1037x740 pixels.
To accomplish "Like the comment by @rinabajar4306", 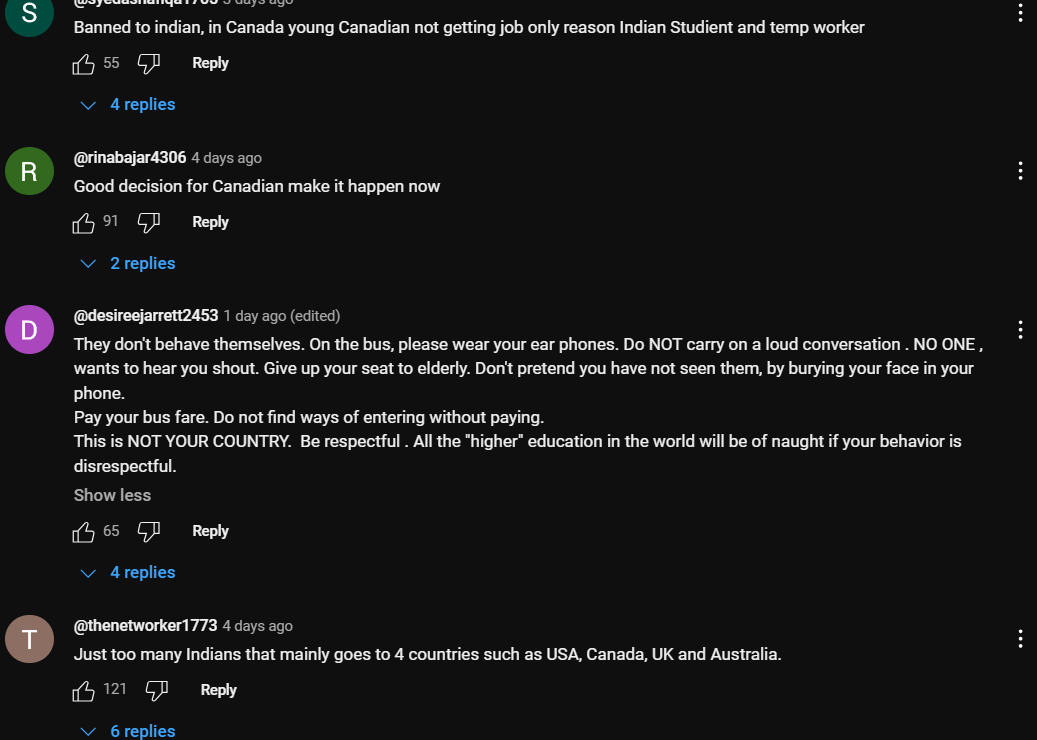I will 84,223.
